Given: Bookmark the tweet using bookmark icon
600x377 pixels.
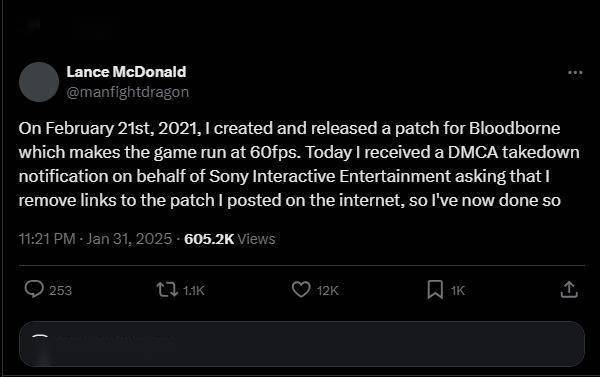Looking at the screenshot, I should [x=435, y=289].
